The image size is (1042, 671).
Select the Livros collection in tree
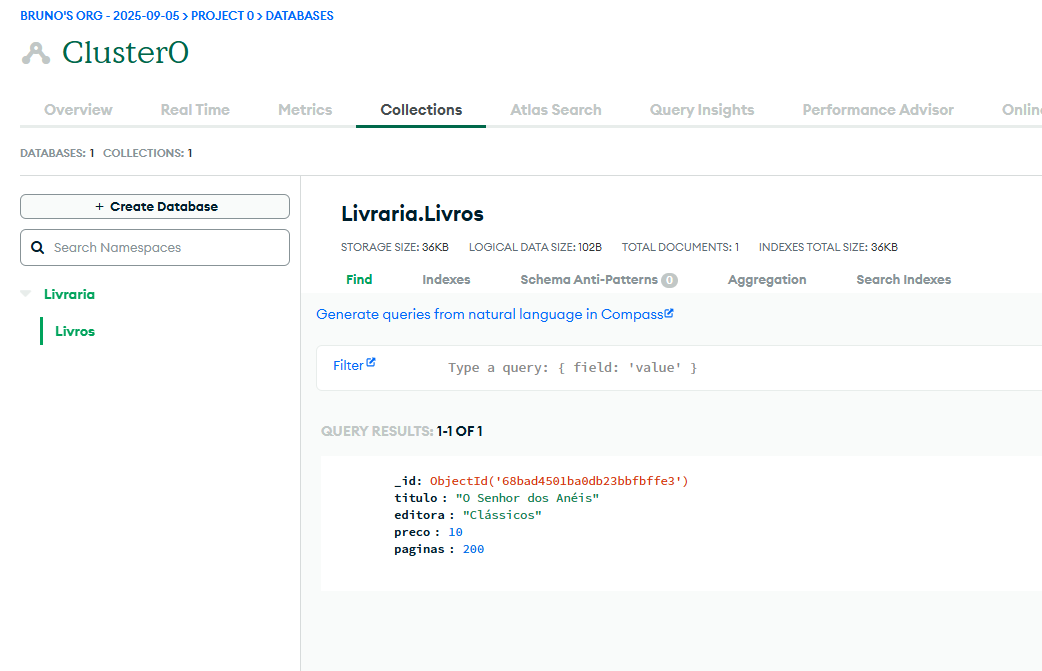(x=75, y=331)
